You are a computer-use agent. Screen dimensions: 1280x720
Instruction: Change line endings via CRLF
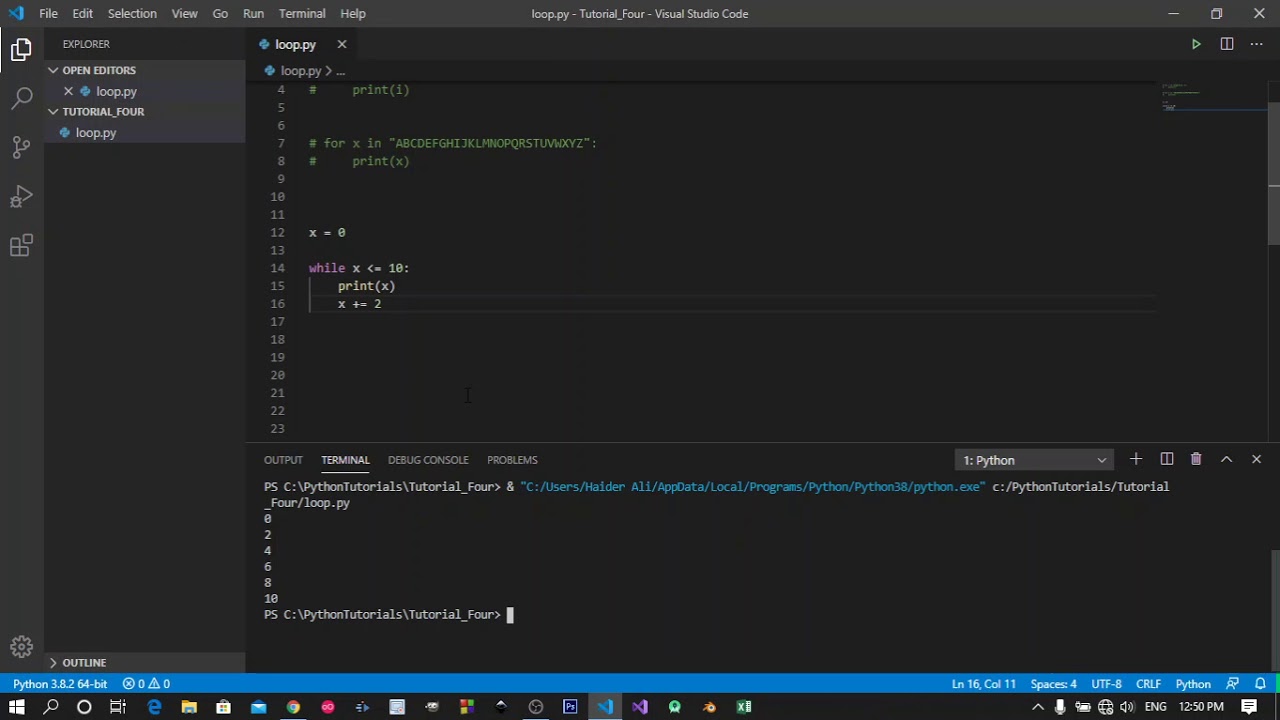1148,684
